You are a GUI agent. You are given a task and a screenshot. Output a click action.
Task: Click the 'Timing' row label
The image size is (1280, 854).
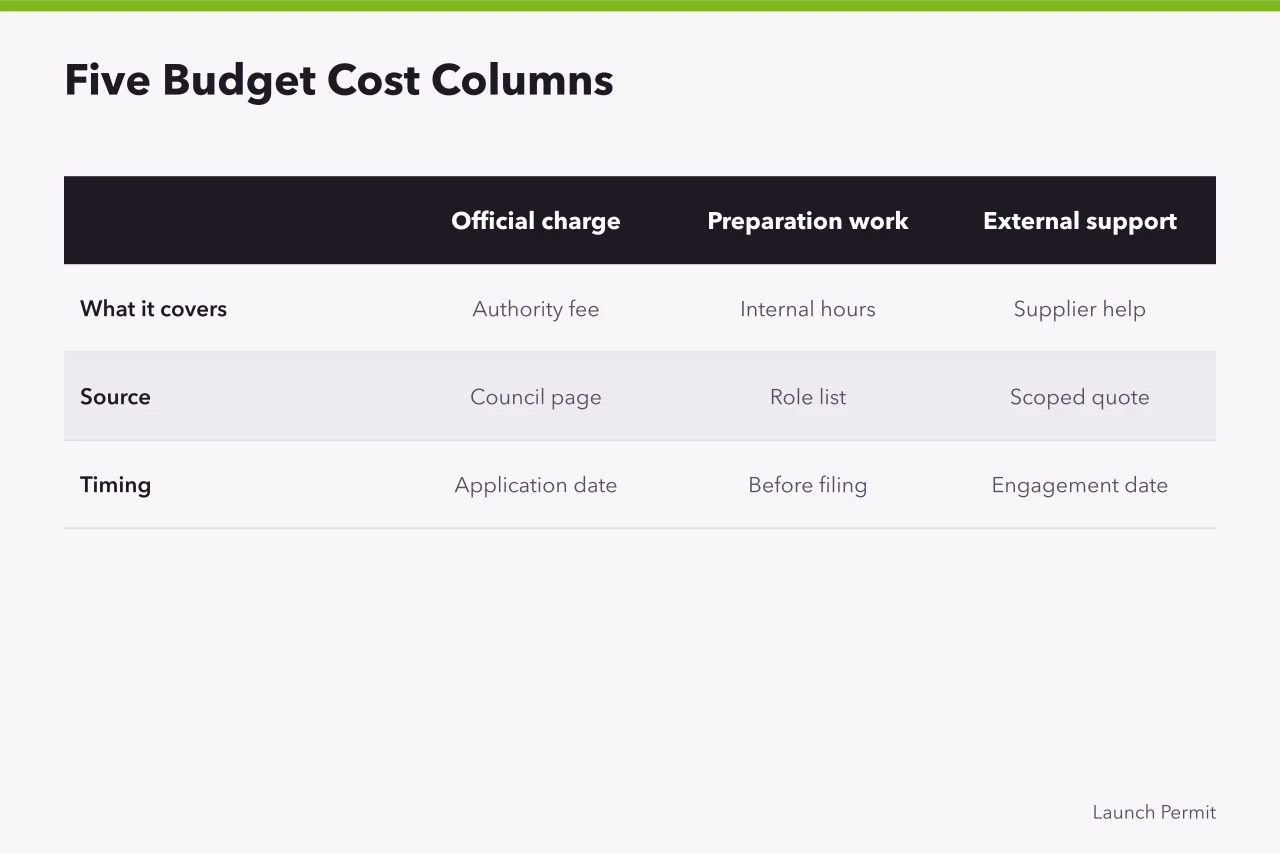116,485
